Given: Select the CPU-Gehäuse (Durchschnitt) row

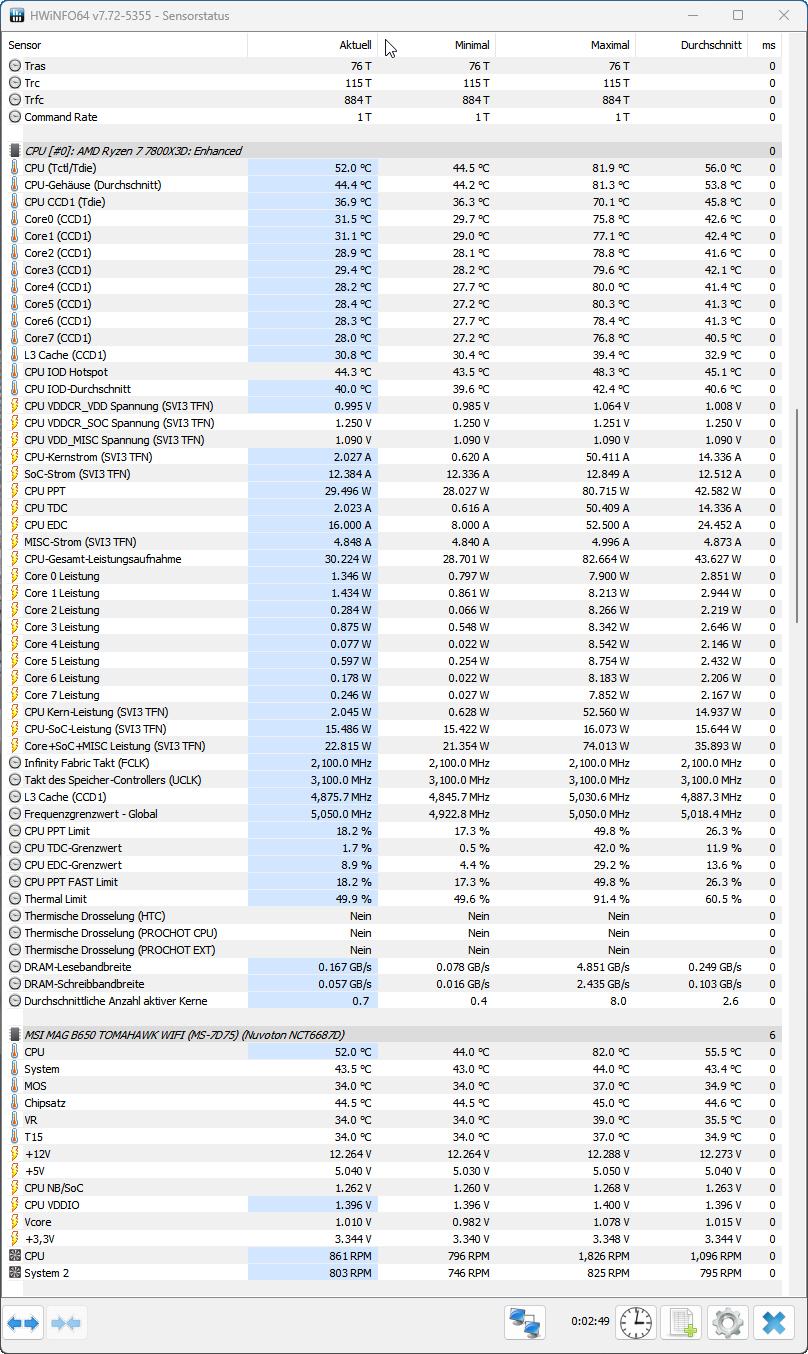Looking at the screenshot, I should coord(392,185).
